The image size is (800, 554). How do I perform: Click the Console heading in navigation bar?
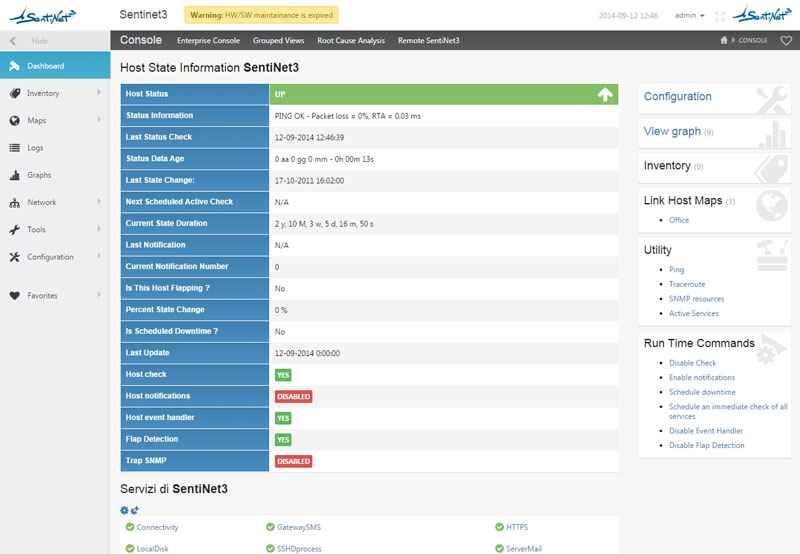coord(141,40)
